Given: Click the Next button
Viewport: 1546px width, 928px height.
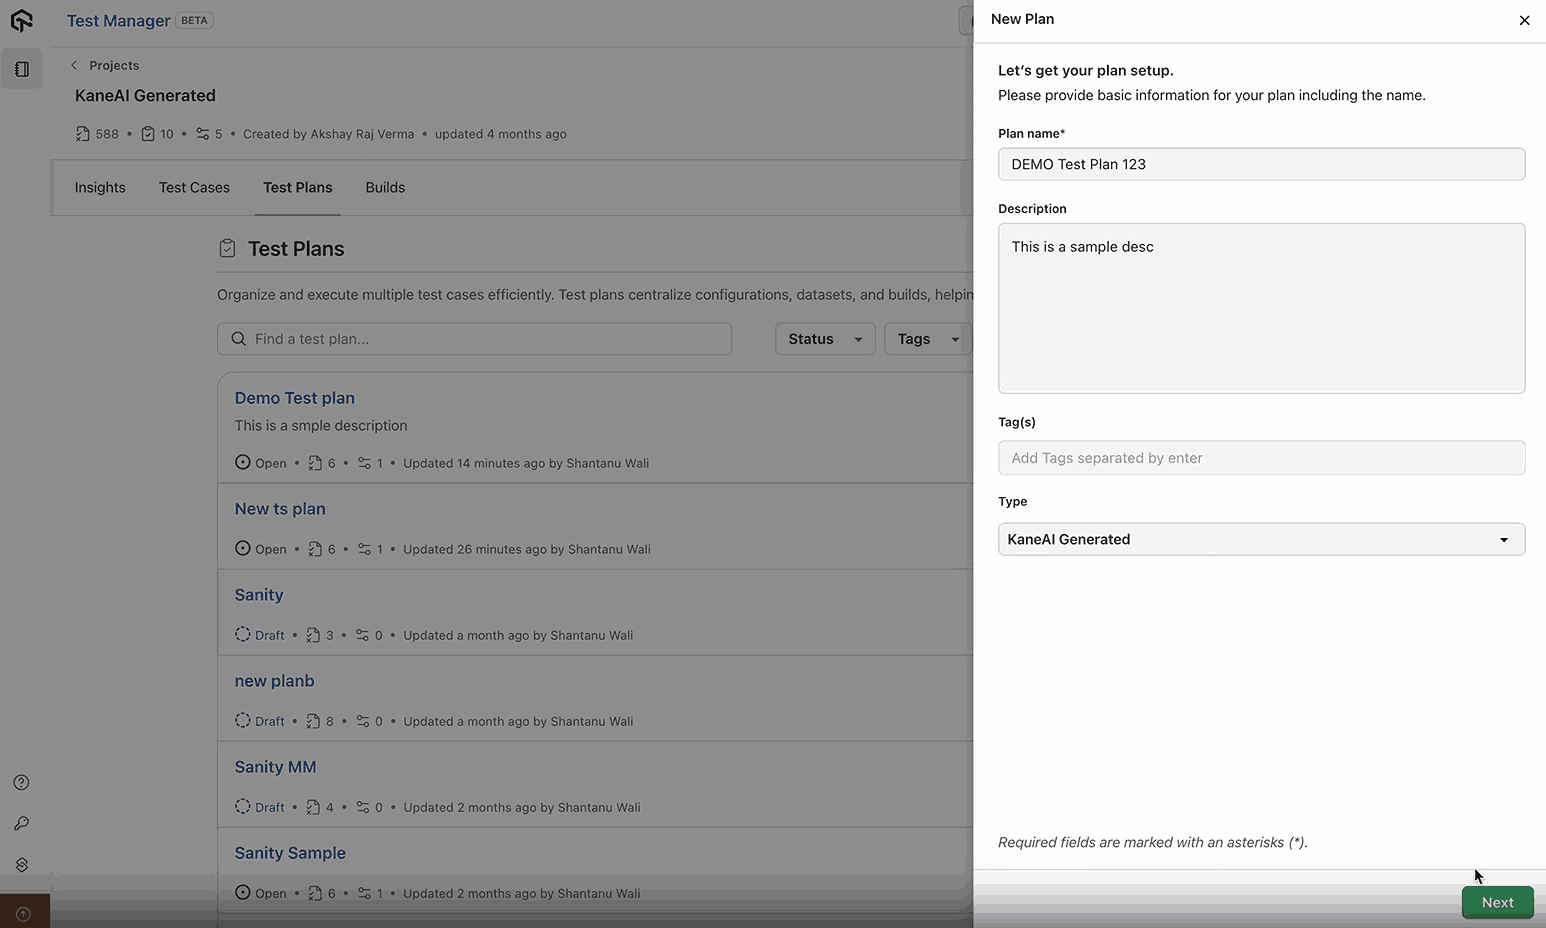Looking at the screenshot, I should 1497,902.
